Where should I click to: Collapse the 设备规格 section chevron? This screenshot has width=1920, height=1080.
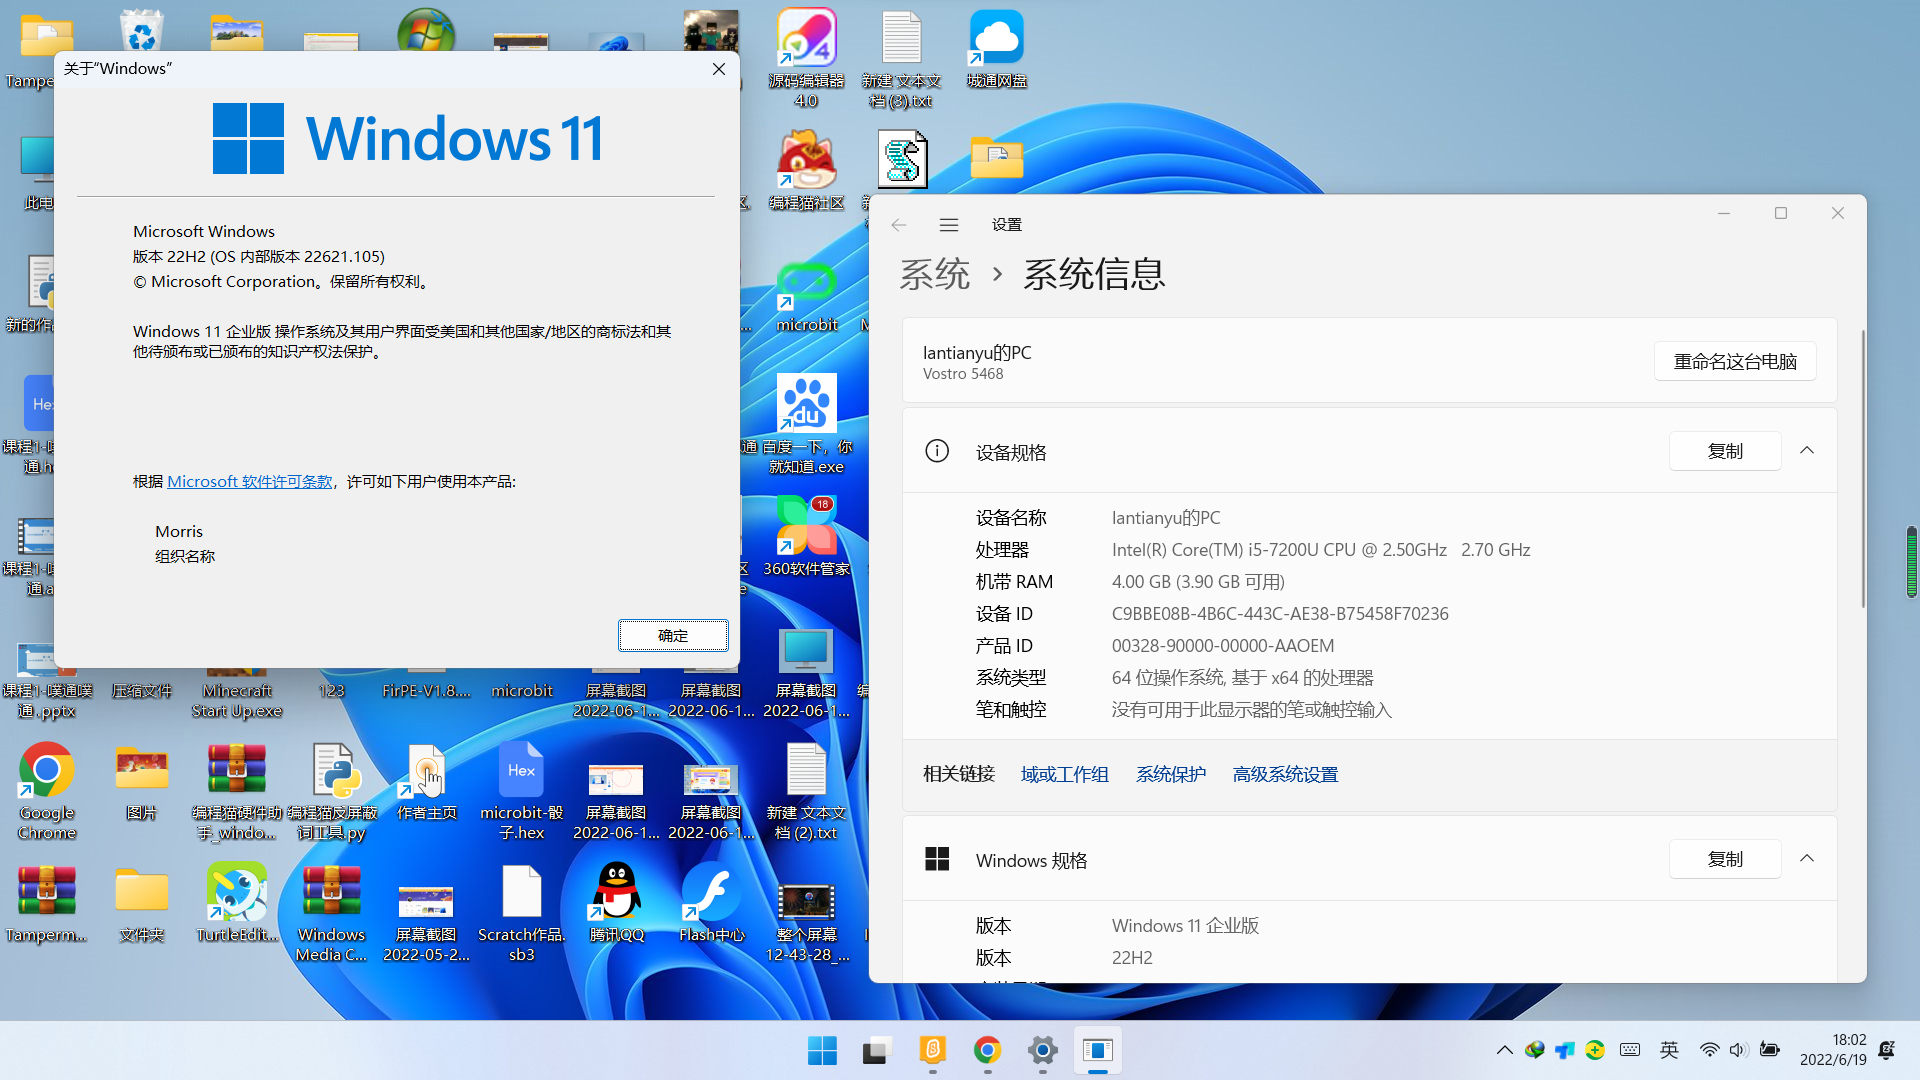click(x=1807, y=451)
